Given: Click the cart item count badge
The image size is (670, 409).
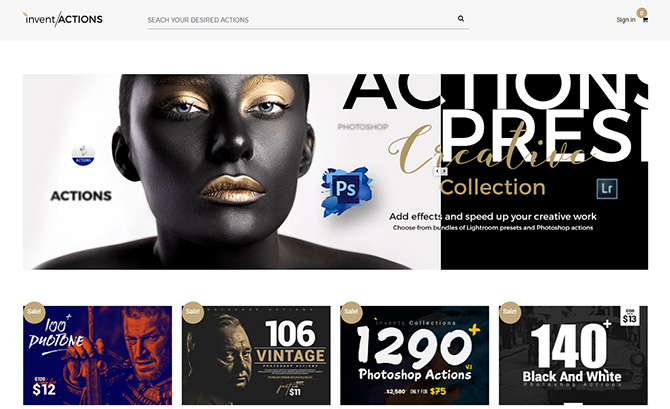Looking at the screenshot, I should tap(641, 13).
